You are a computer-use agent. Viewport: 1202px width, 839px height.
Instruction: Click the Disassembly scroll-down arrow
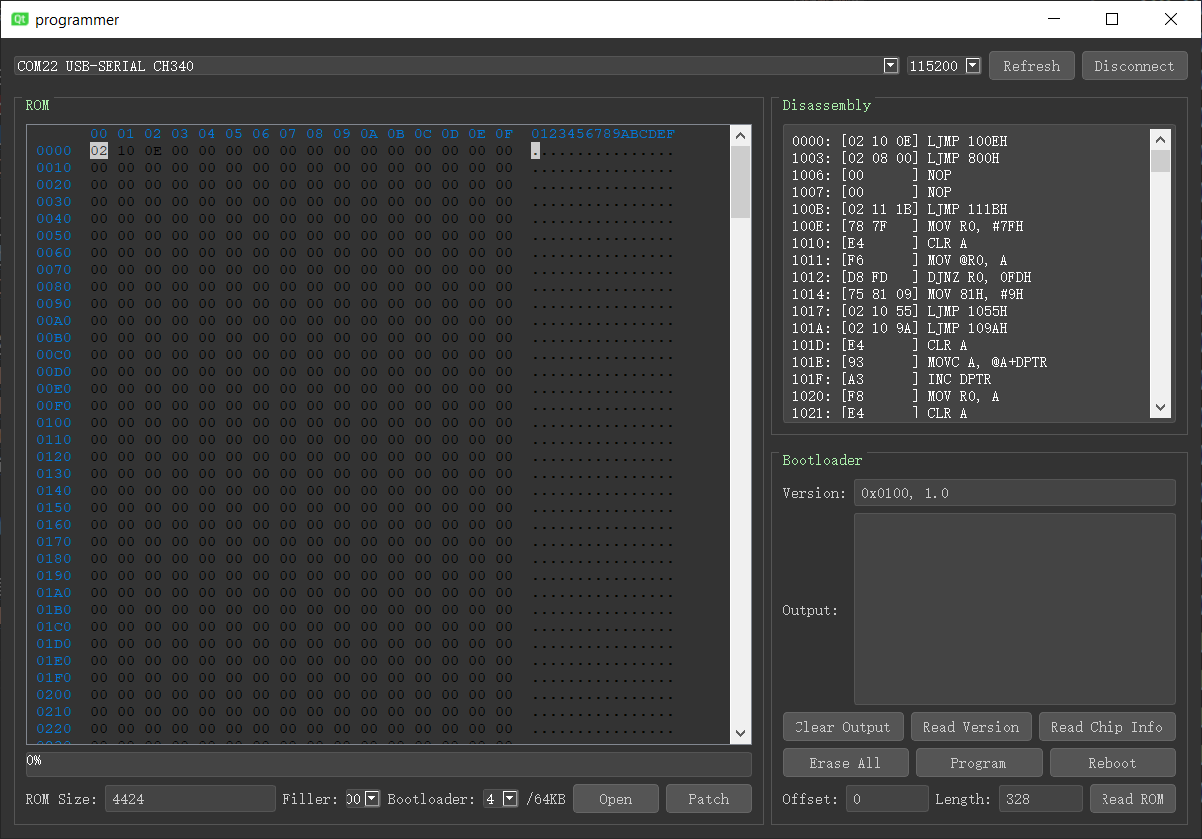1160,407
